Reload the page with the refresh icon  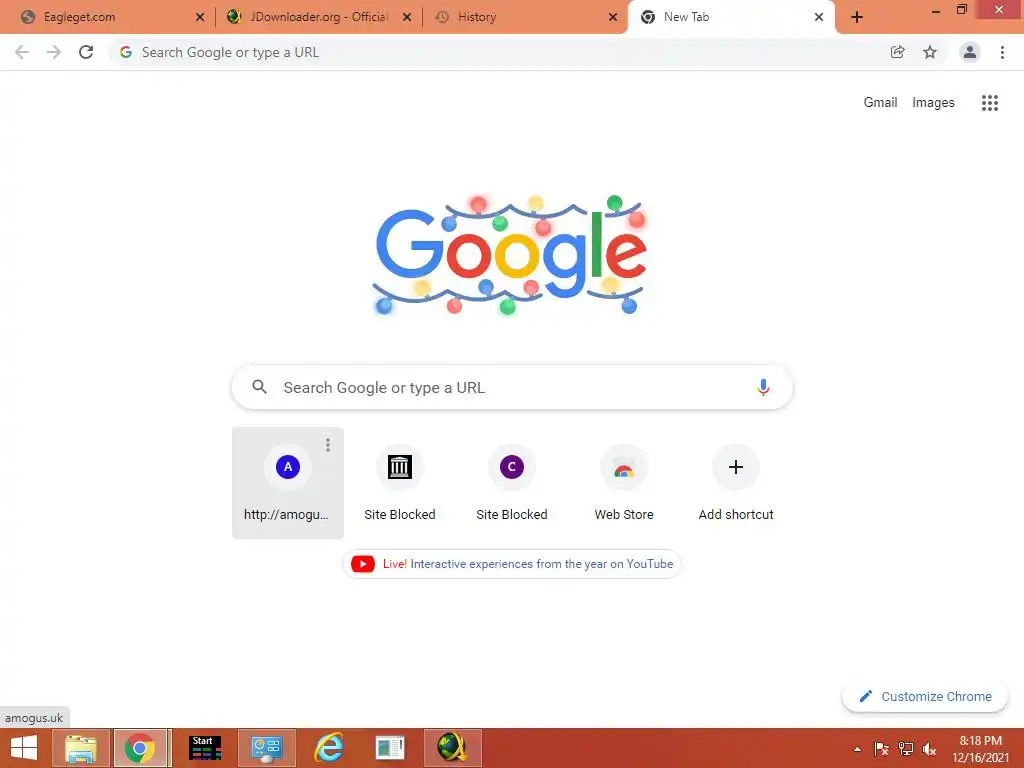[x=86, y=52]
